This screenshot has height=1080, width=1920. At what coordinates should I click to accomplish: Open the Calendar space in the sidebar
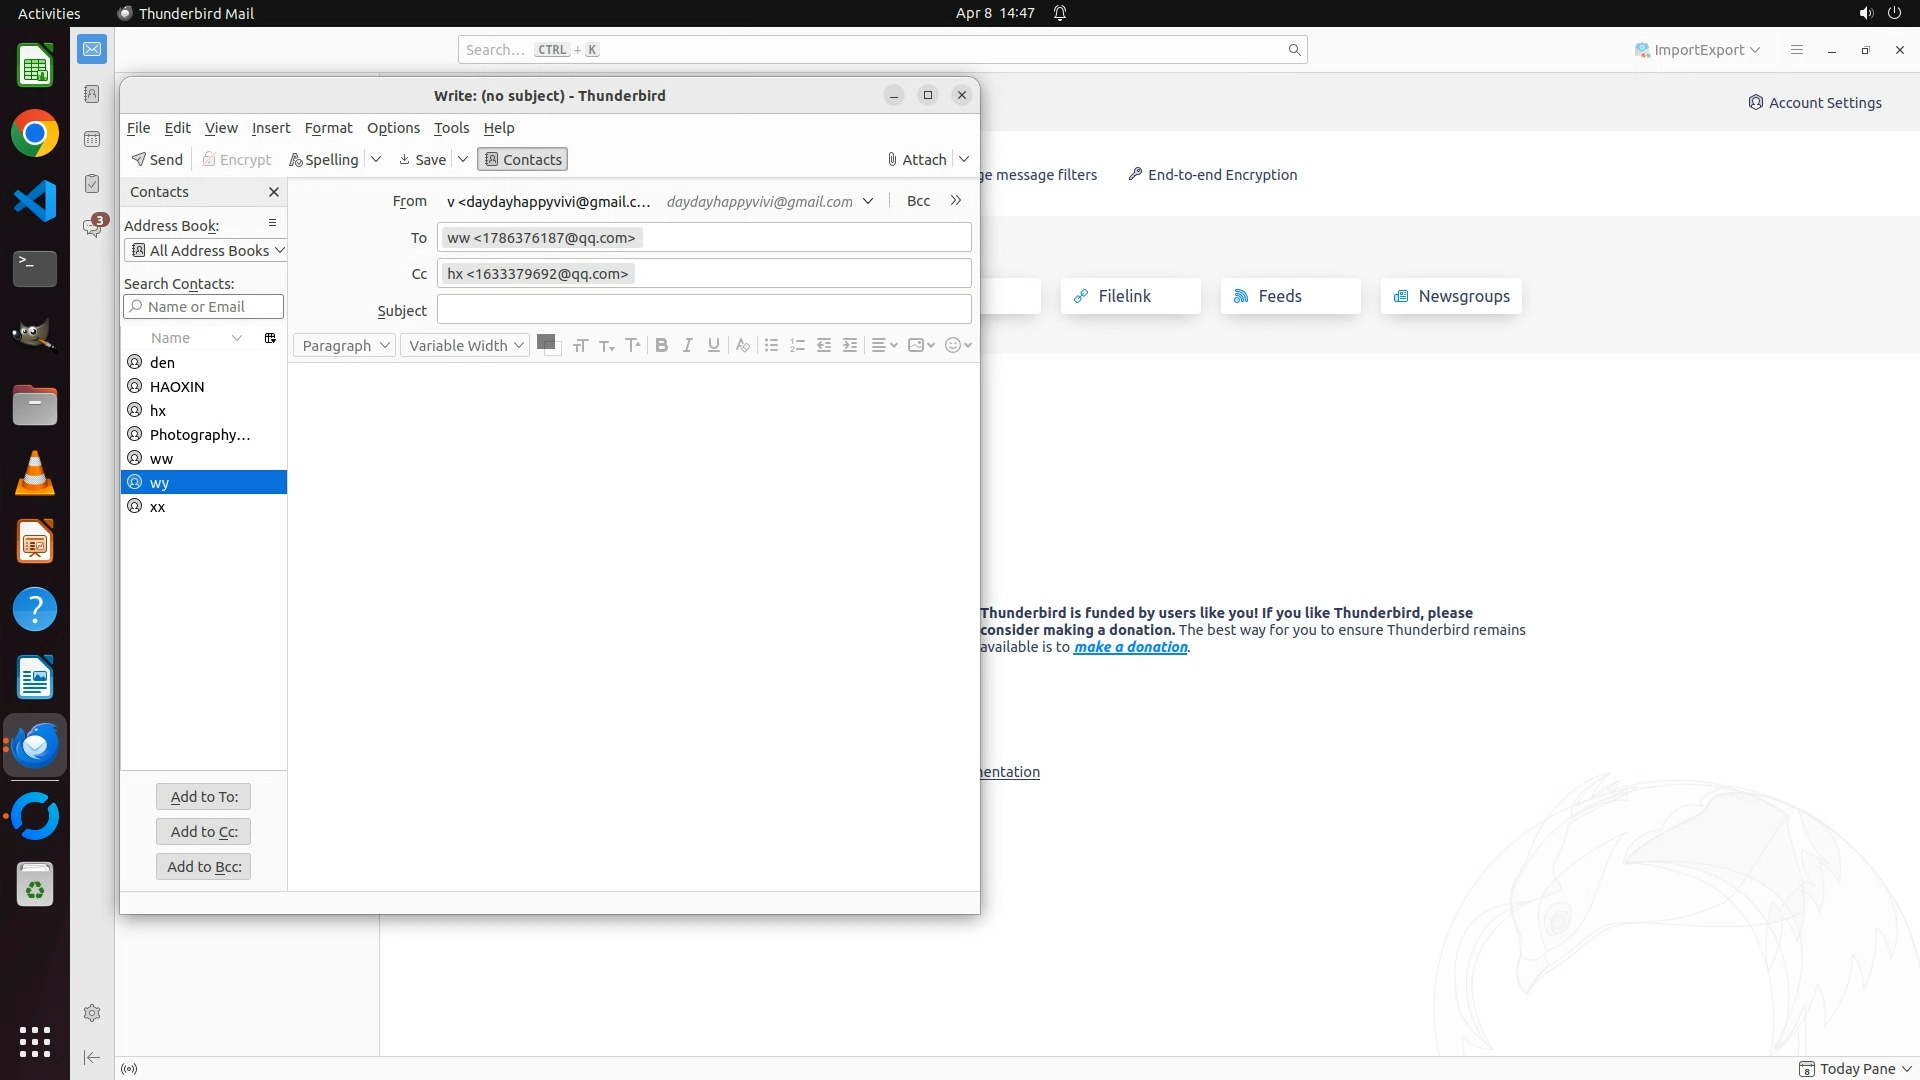coord(92,139)
